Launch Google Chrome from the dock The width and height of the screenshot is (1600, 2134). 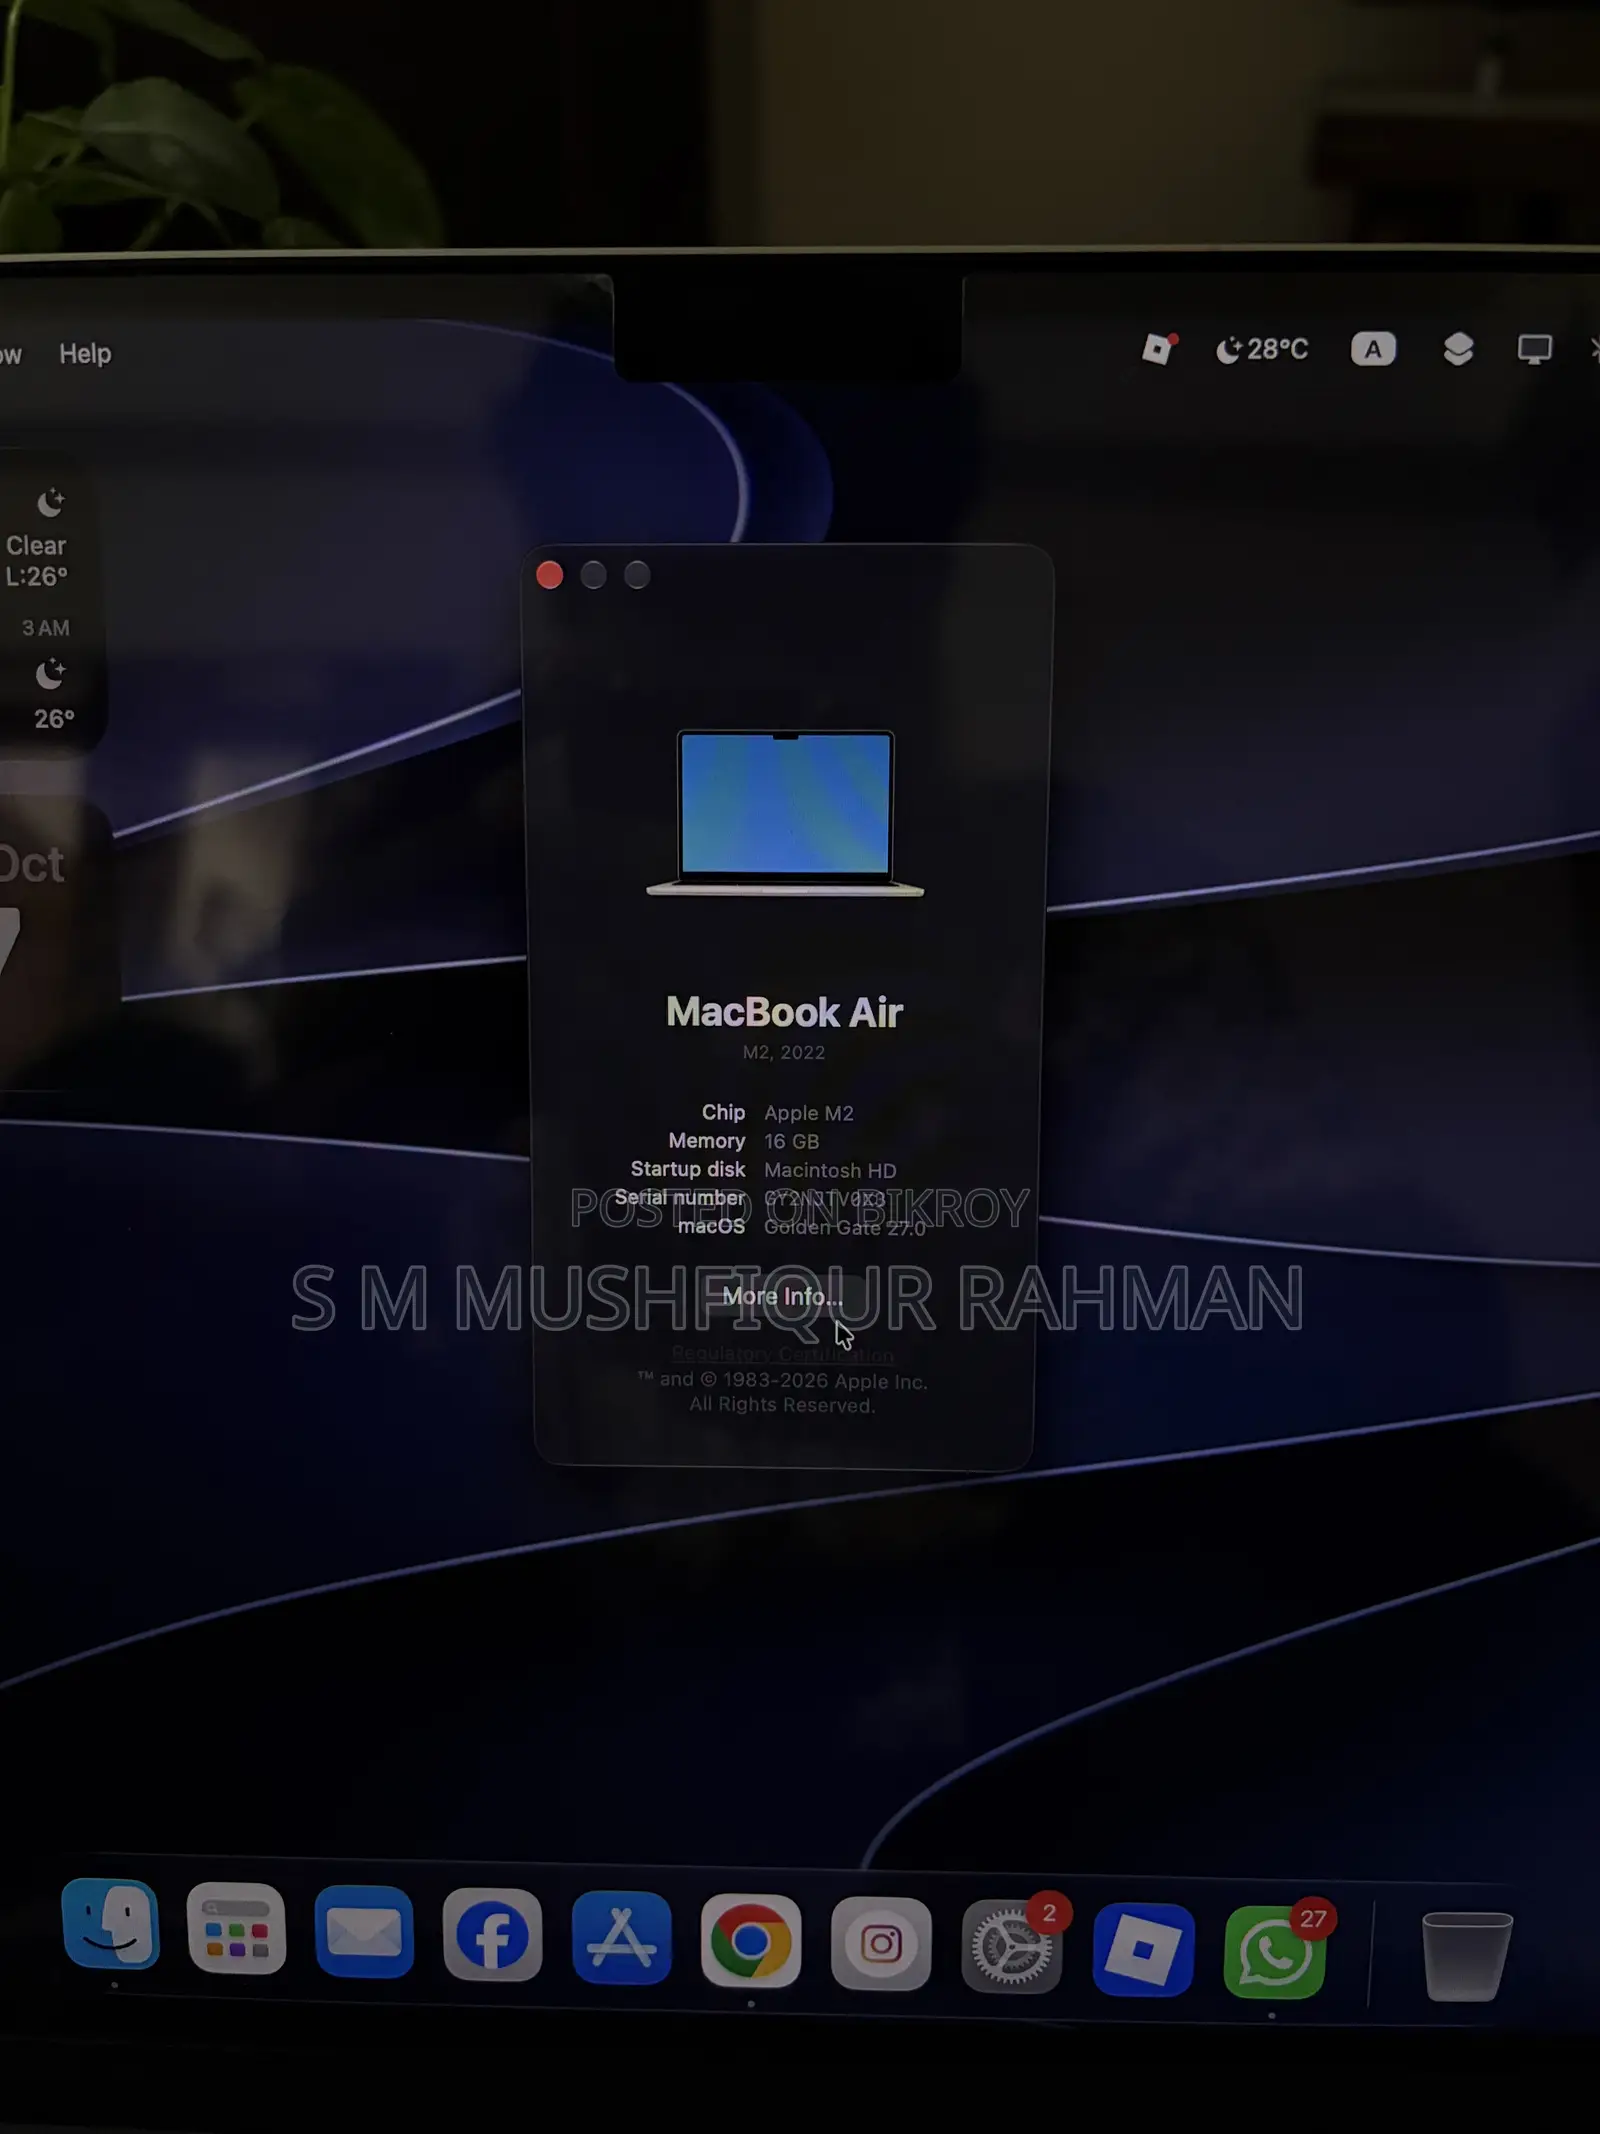tap(751, 1941)
